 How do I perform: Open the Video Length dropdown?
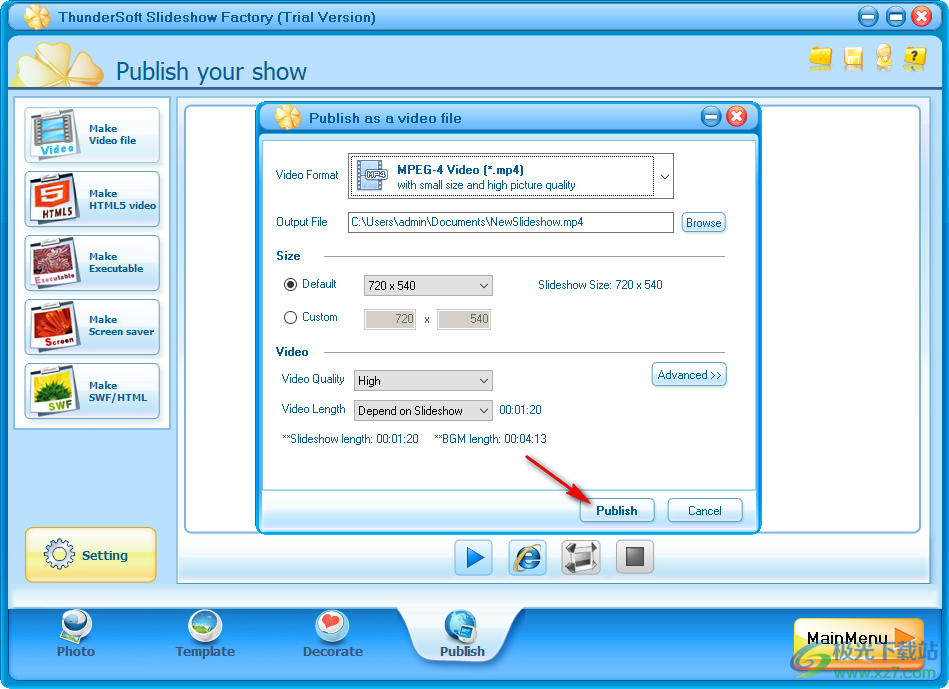tap(423, 411)
